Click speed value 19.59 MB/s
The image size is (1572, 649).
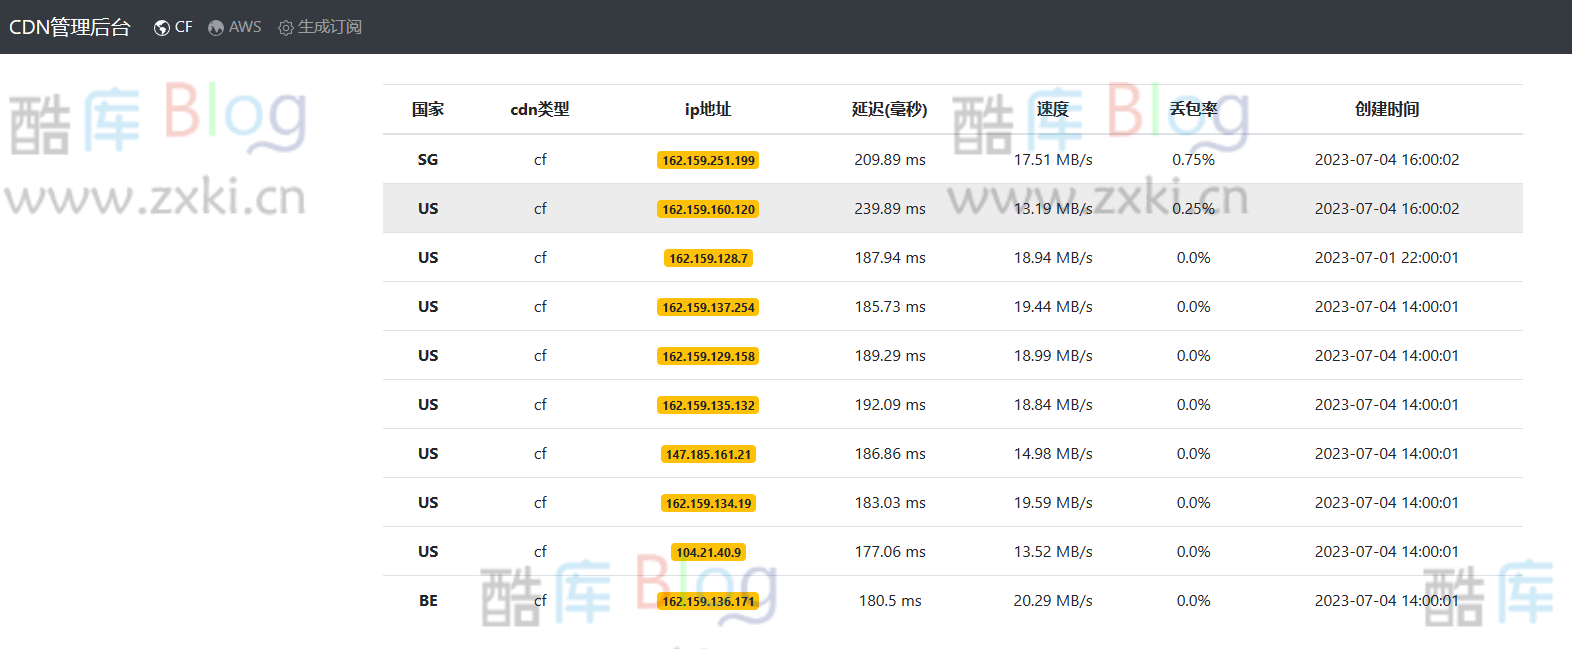[x=1053, y=503]
